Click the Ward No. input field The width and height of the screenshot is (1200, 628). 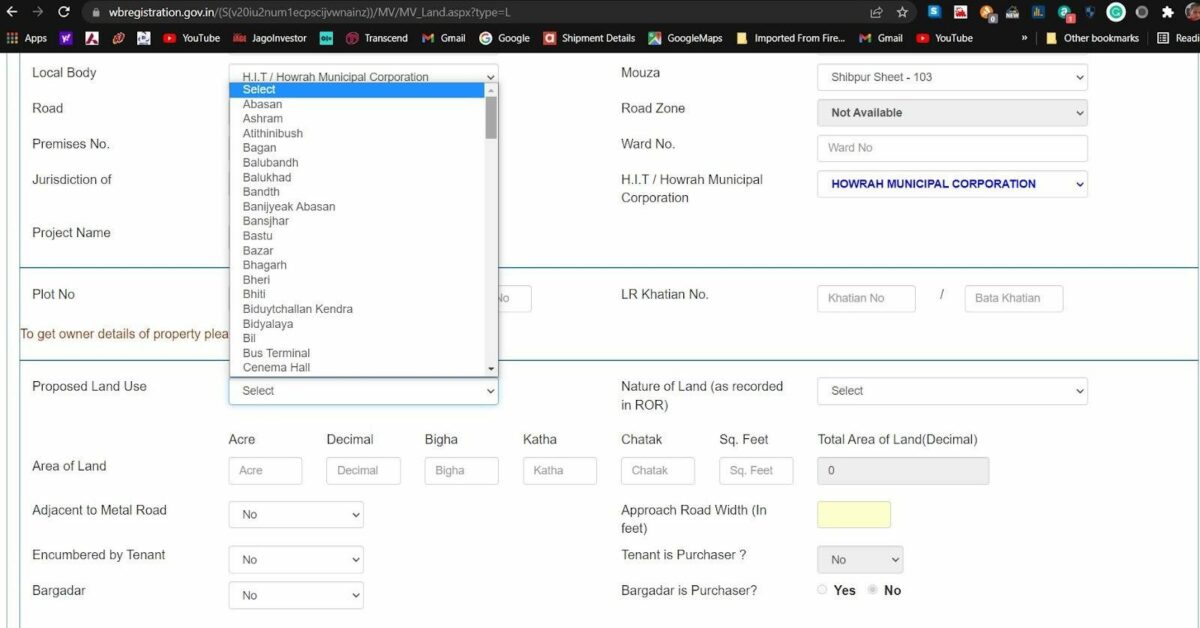pos(952,148)
